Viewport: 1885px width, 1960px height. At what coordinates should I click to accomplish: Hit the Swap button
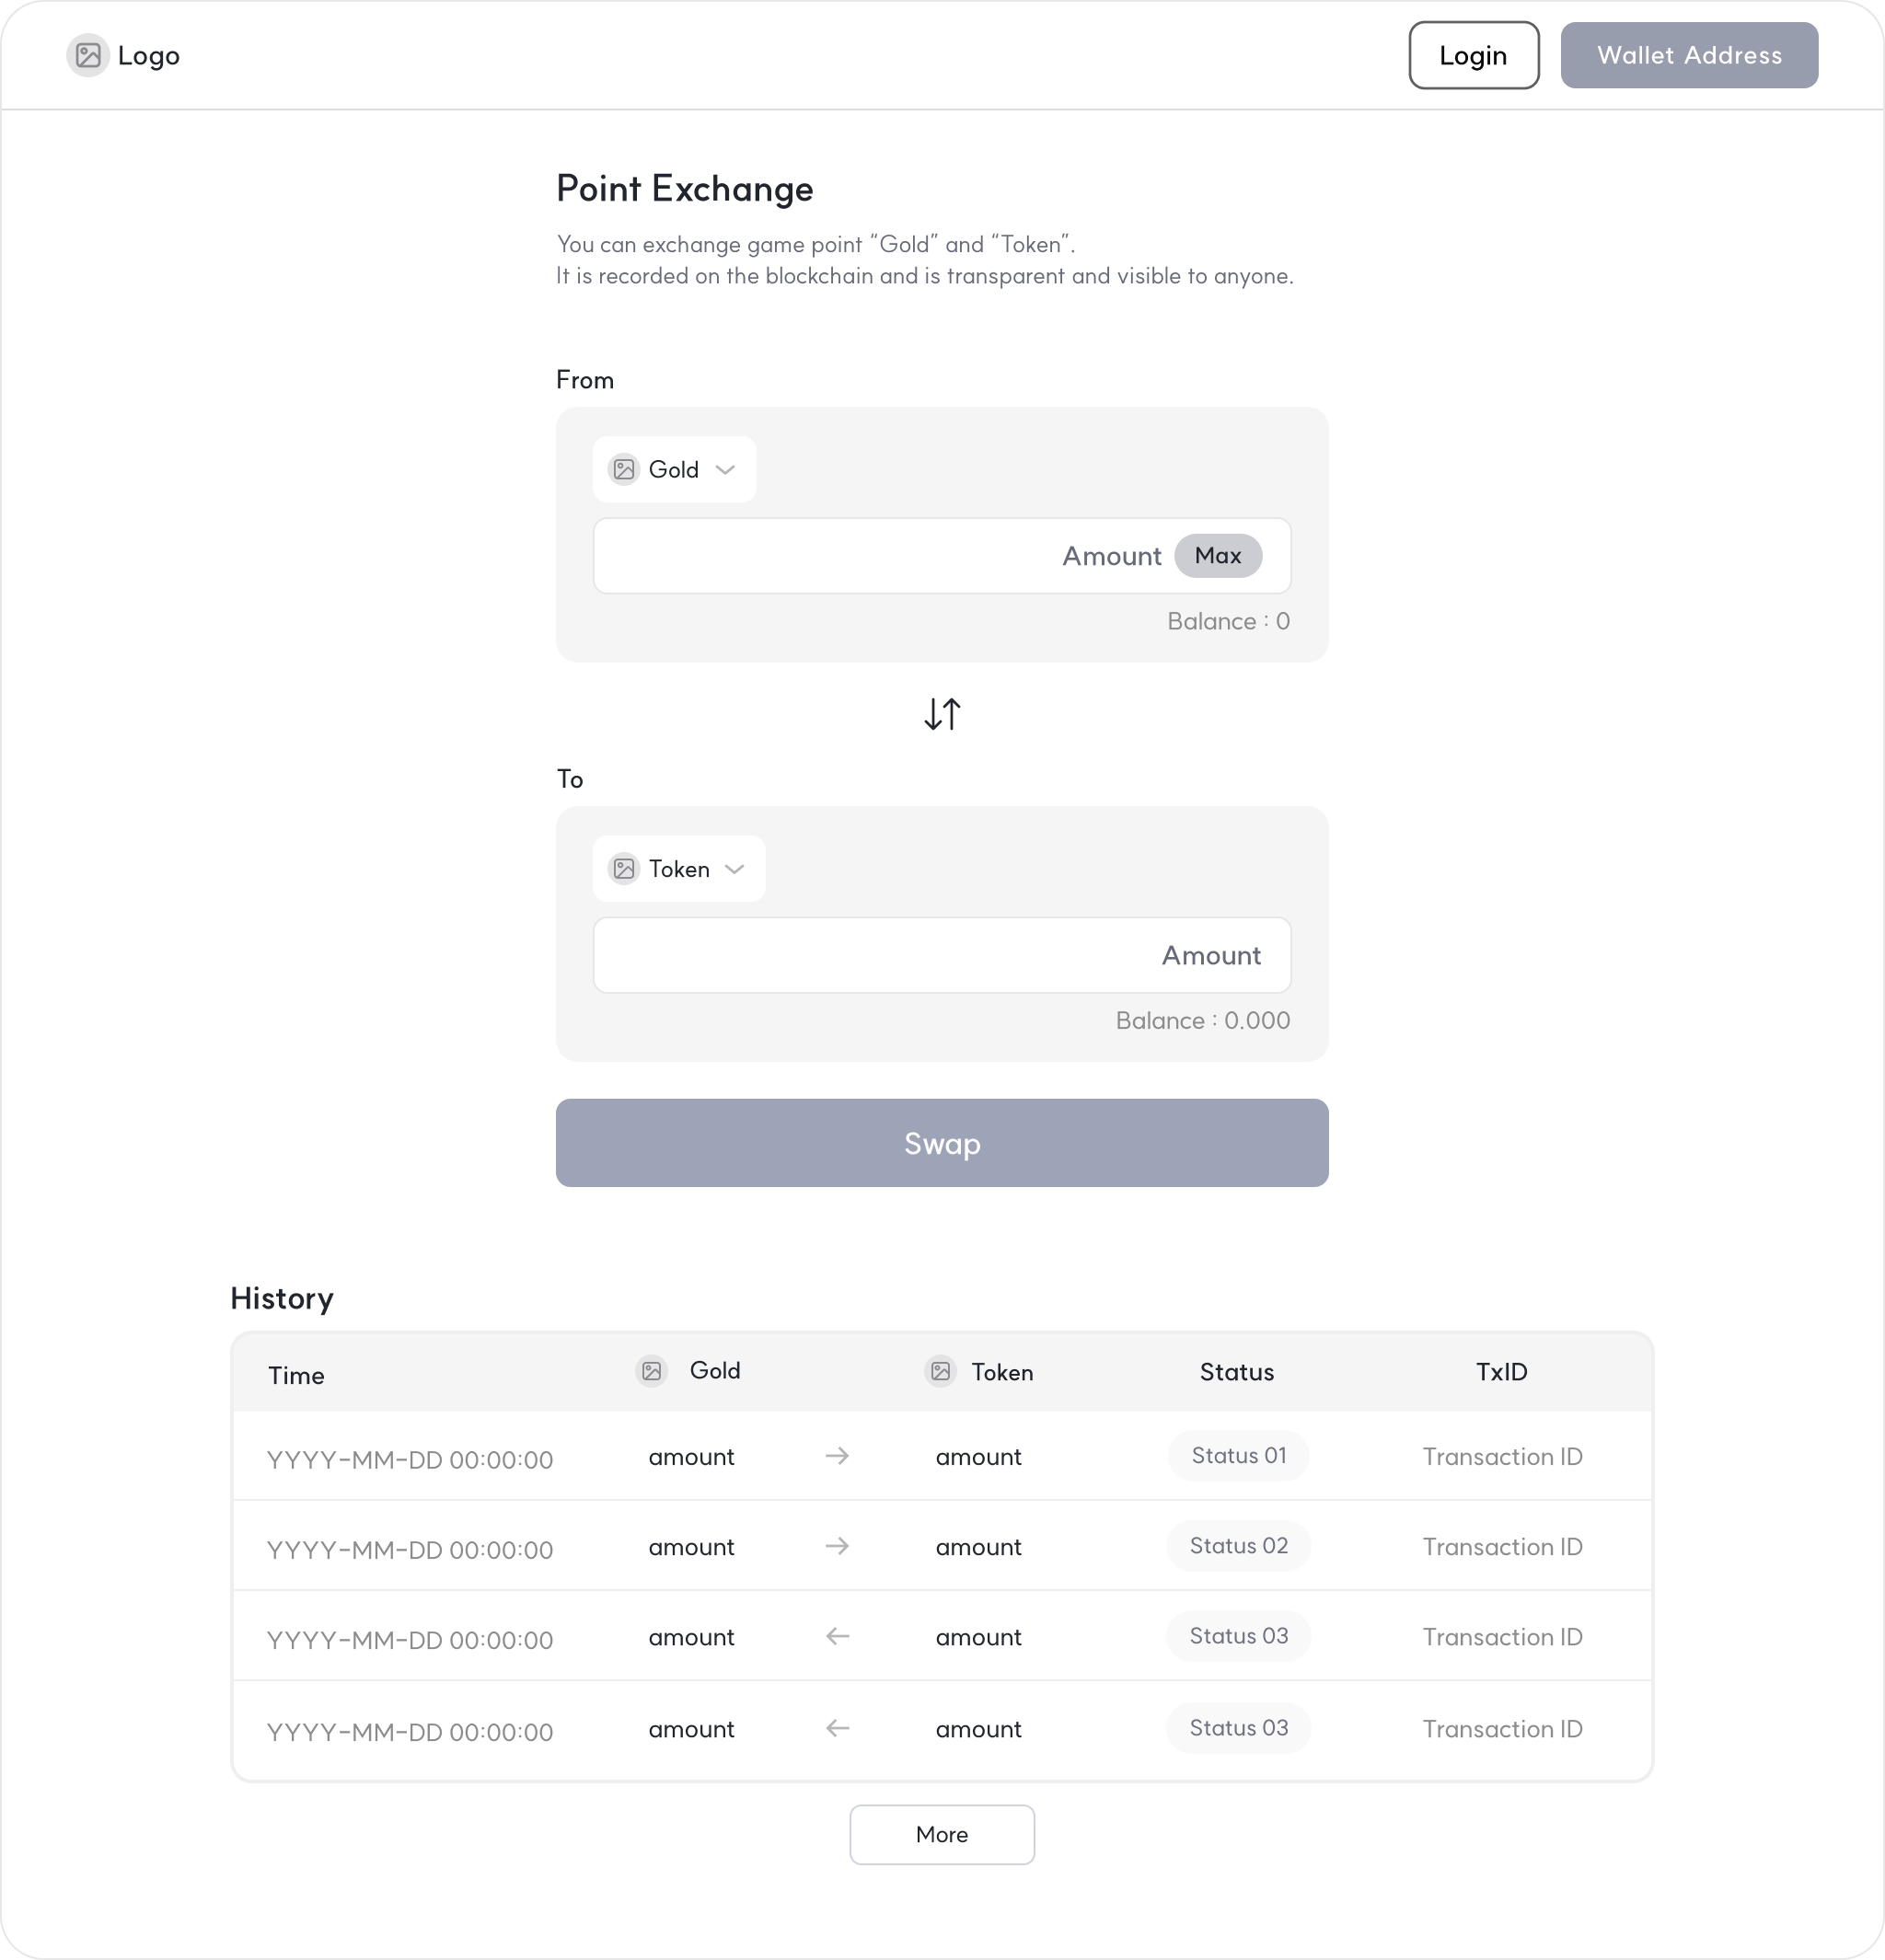[x=942, y=1143]
